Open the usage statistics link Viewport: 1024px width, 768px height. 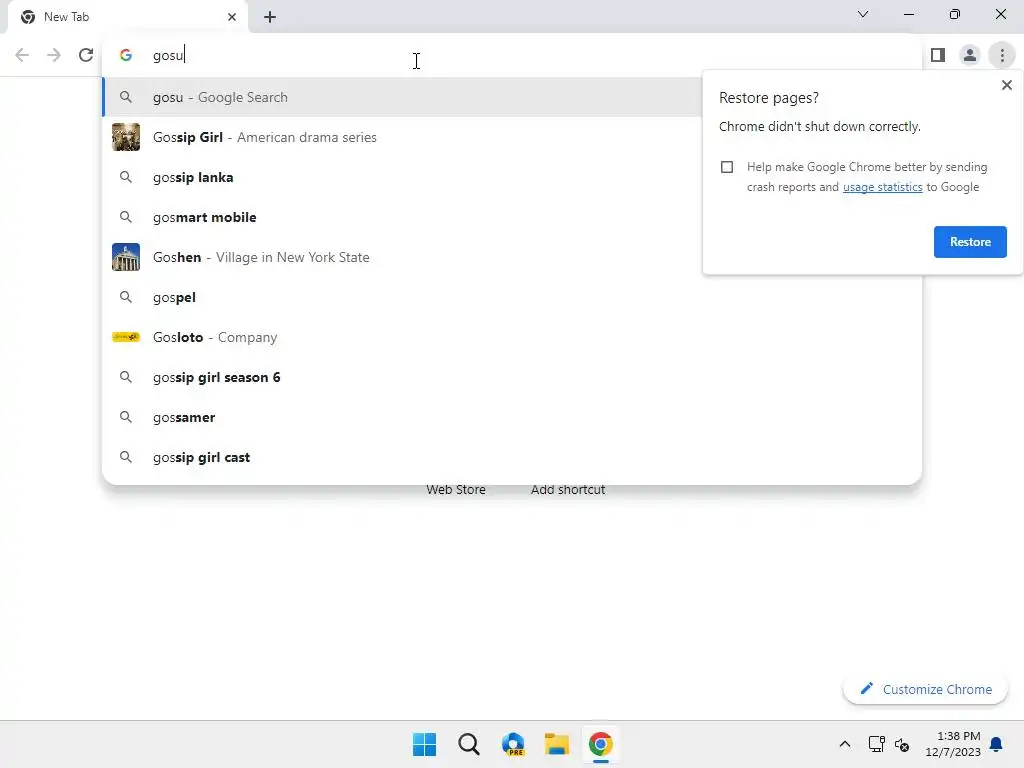882,187
